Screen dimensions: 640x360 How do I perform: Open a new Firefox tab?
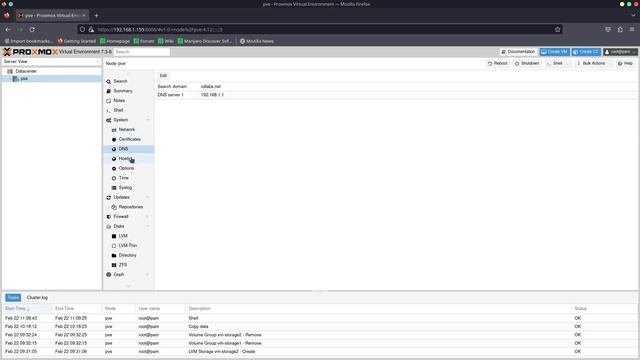96,16
